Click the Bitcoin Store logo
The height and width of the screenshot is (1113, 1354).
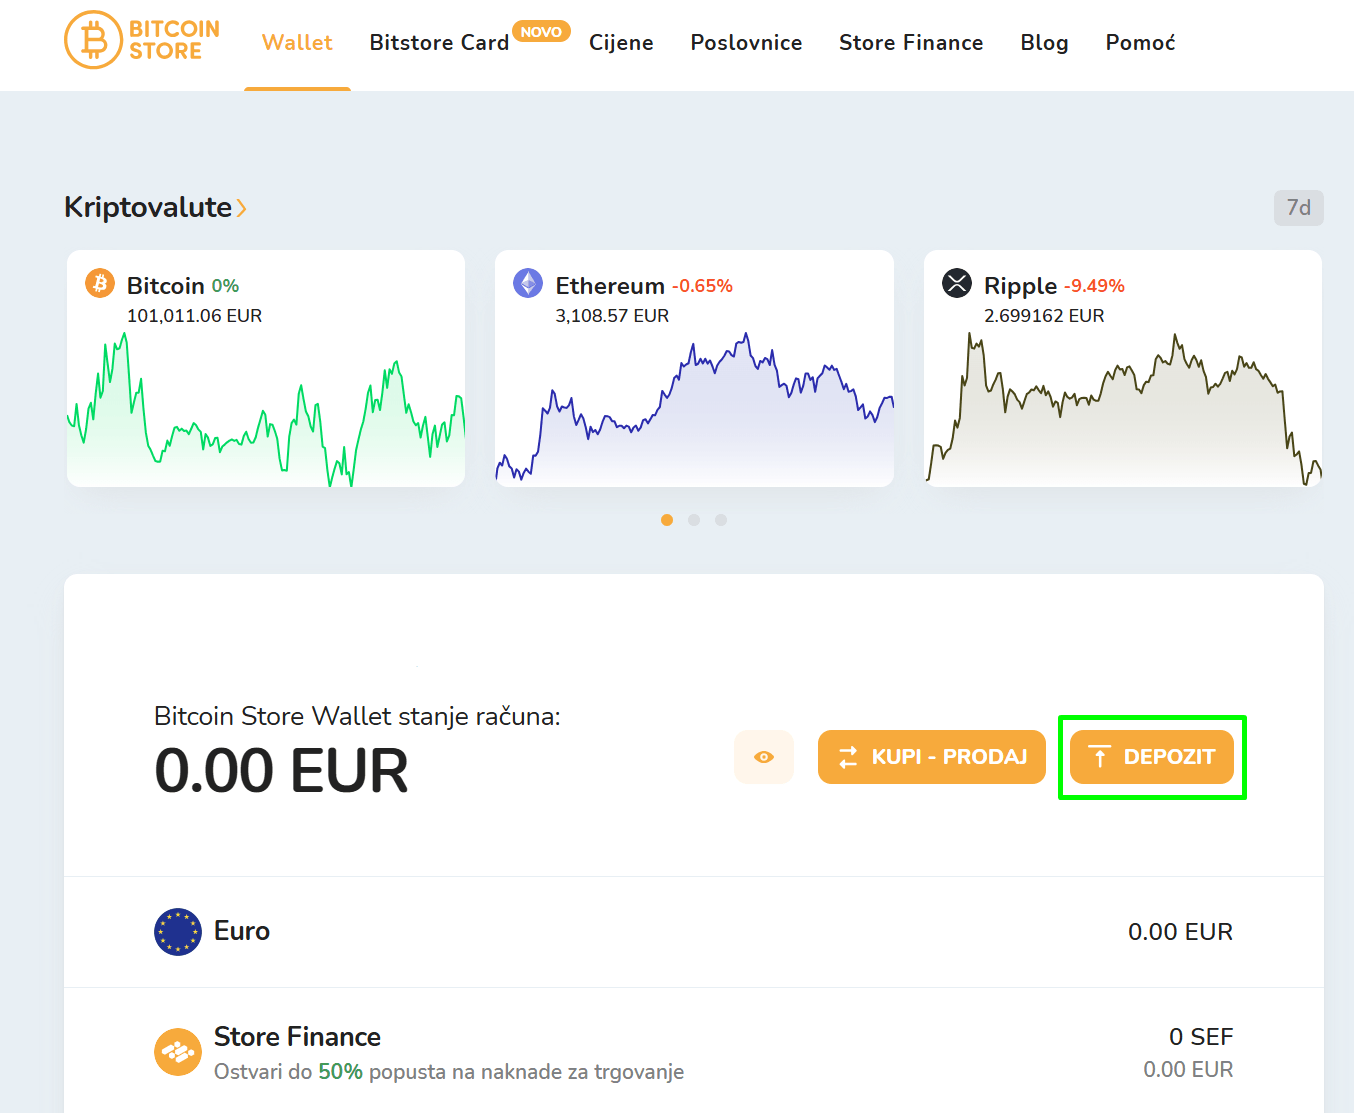pyautogui.click(x=142, y=41)
